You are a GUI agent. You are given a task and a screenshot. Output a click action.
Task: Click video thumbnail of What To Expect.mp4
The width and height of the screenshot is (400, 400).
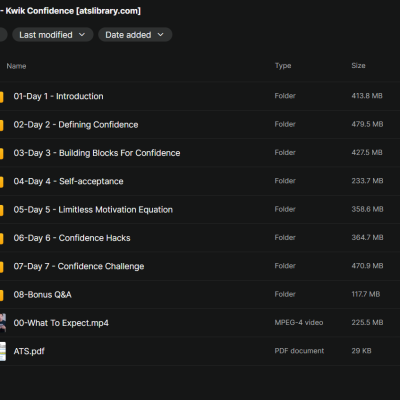[x=3, y=323]
